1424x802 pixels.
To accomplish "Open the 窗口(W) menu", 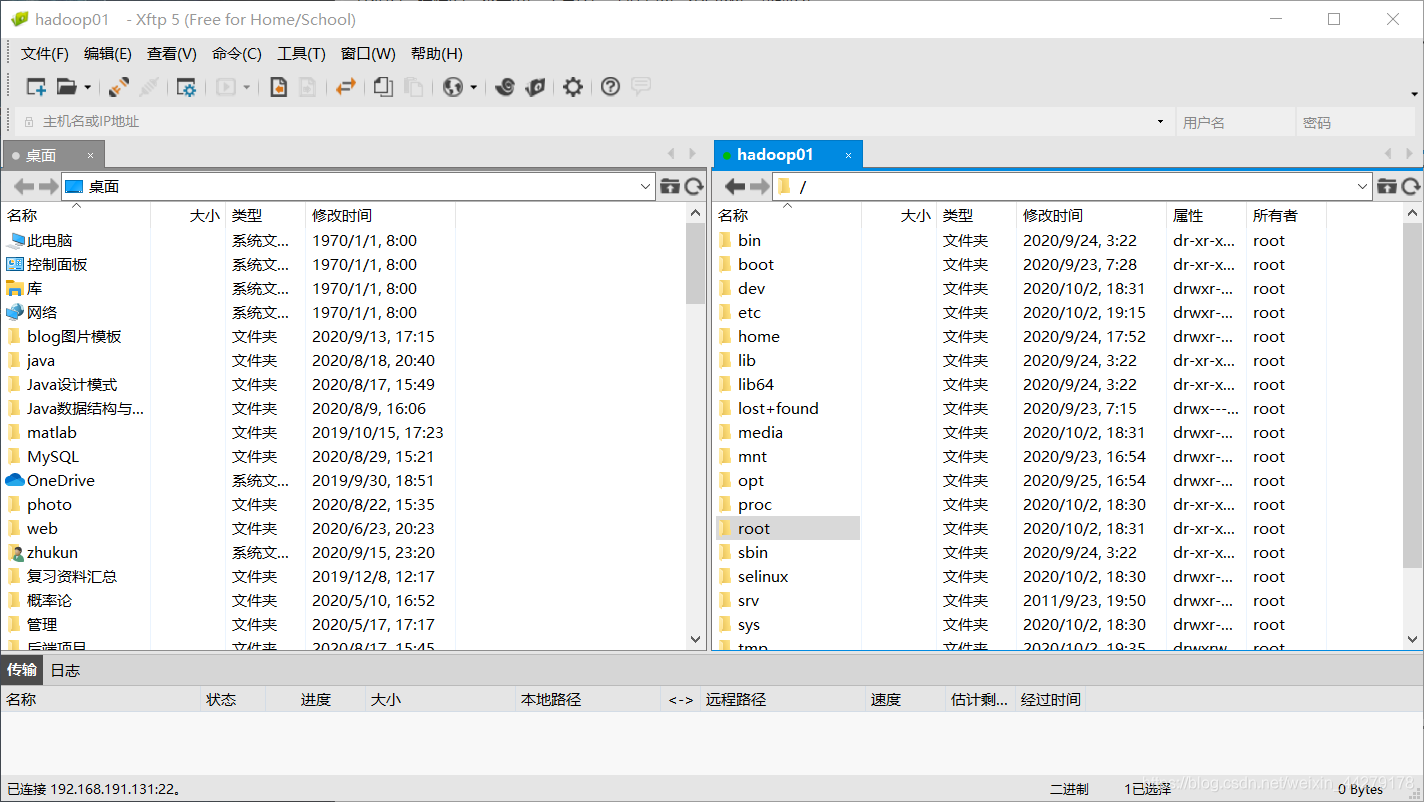I will tap(368, 54).
